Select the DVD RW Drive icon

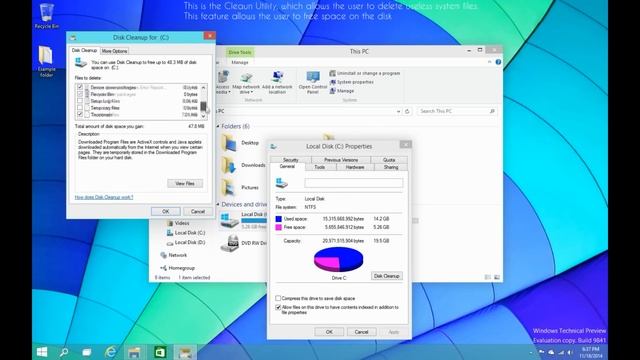229,243
